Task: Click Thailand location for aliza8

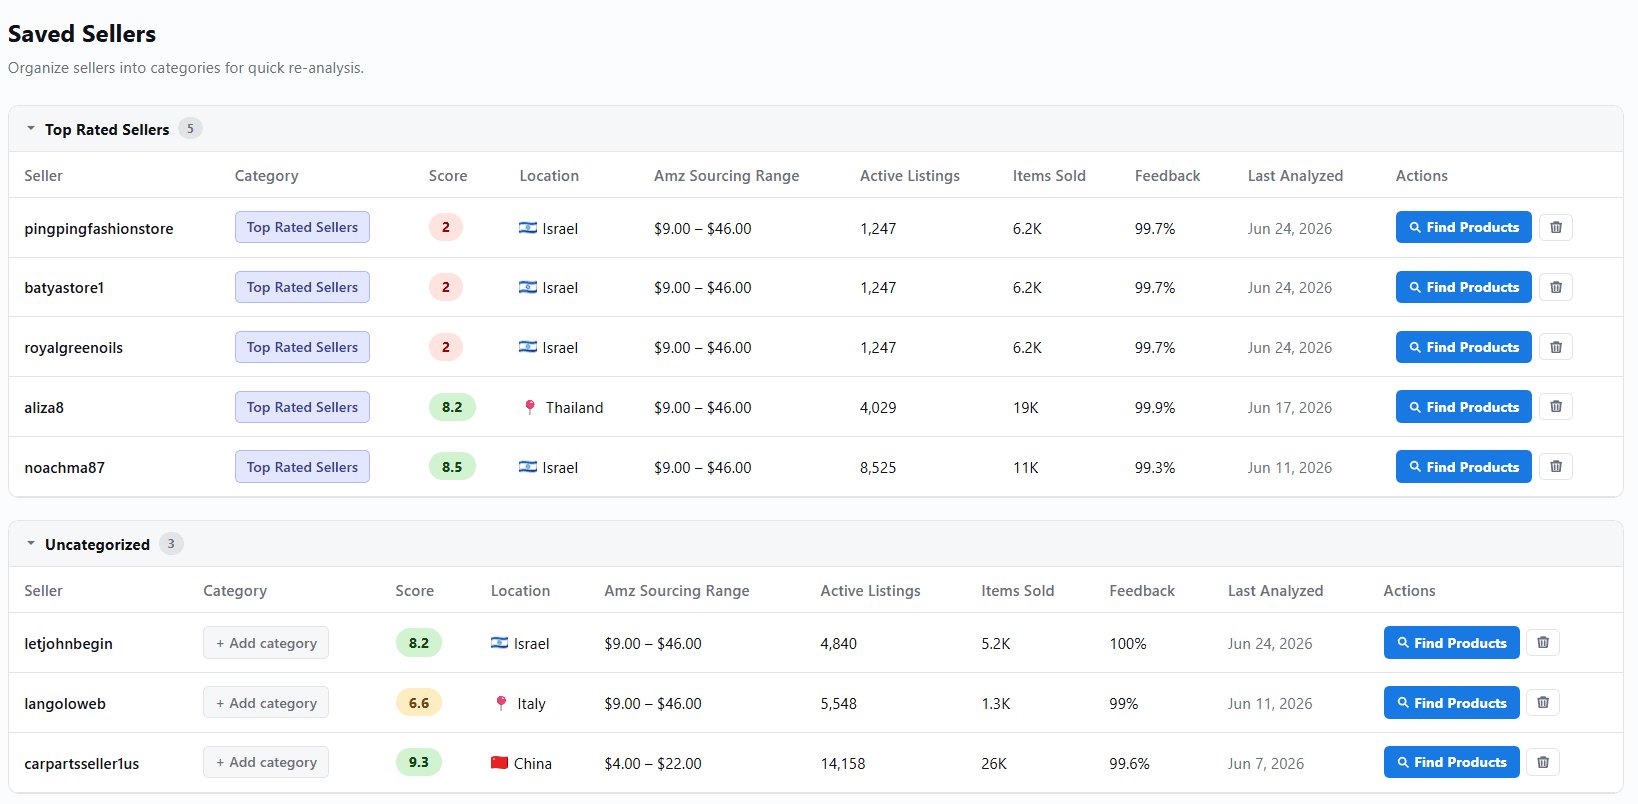Action: pos(564,408)
